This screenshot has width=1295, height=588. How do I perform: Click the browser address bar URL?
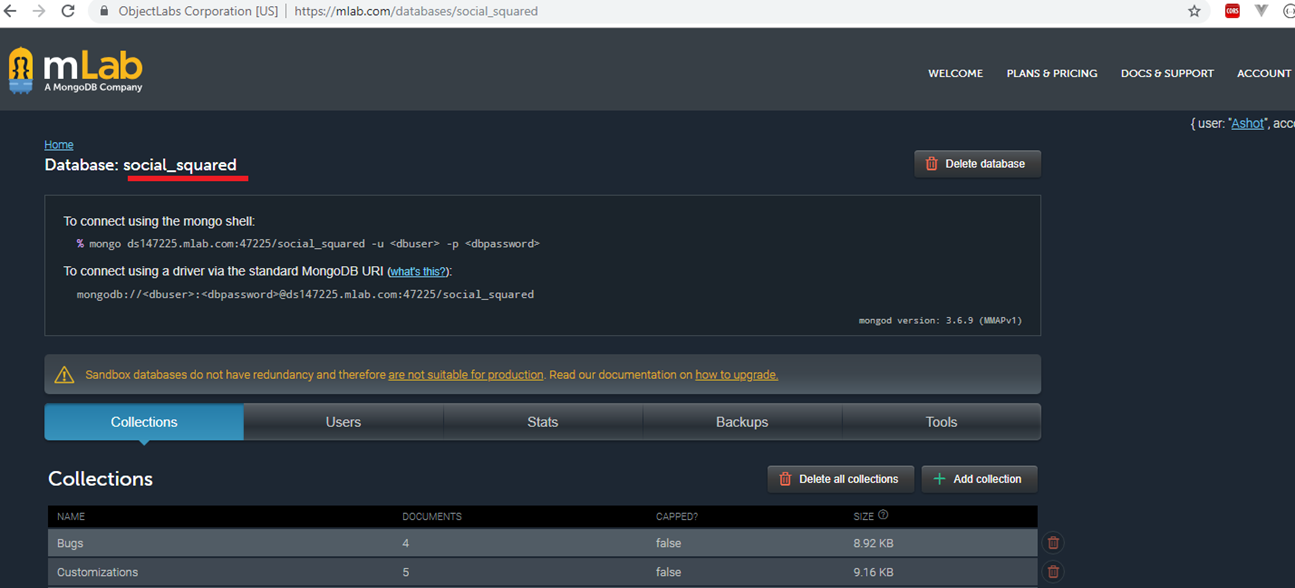pos(416,11)
